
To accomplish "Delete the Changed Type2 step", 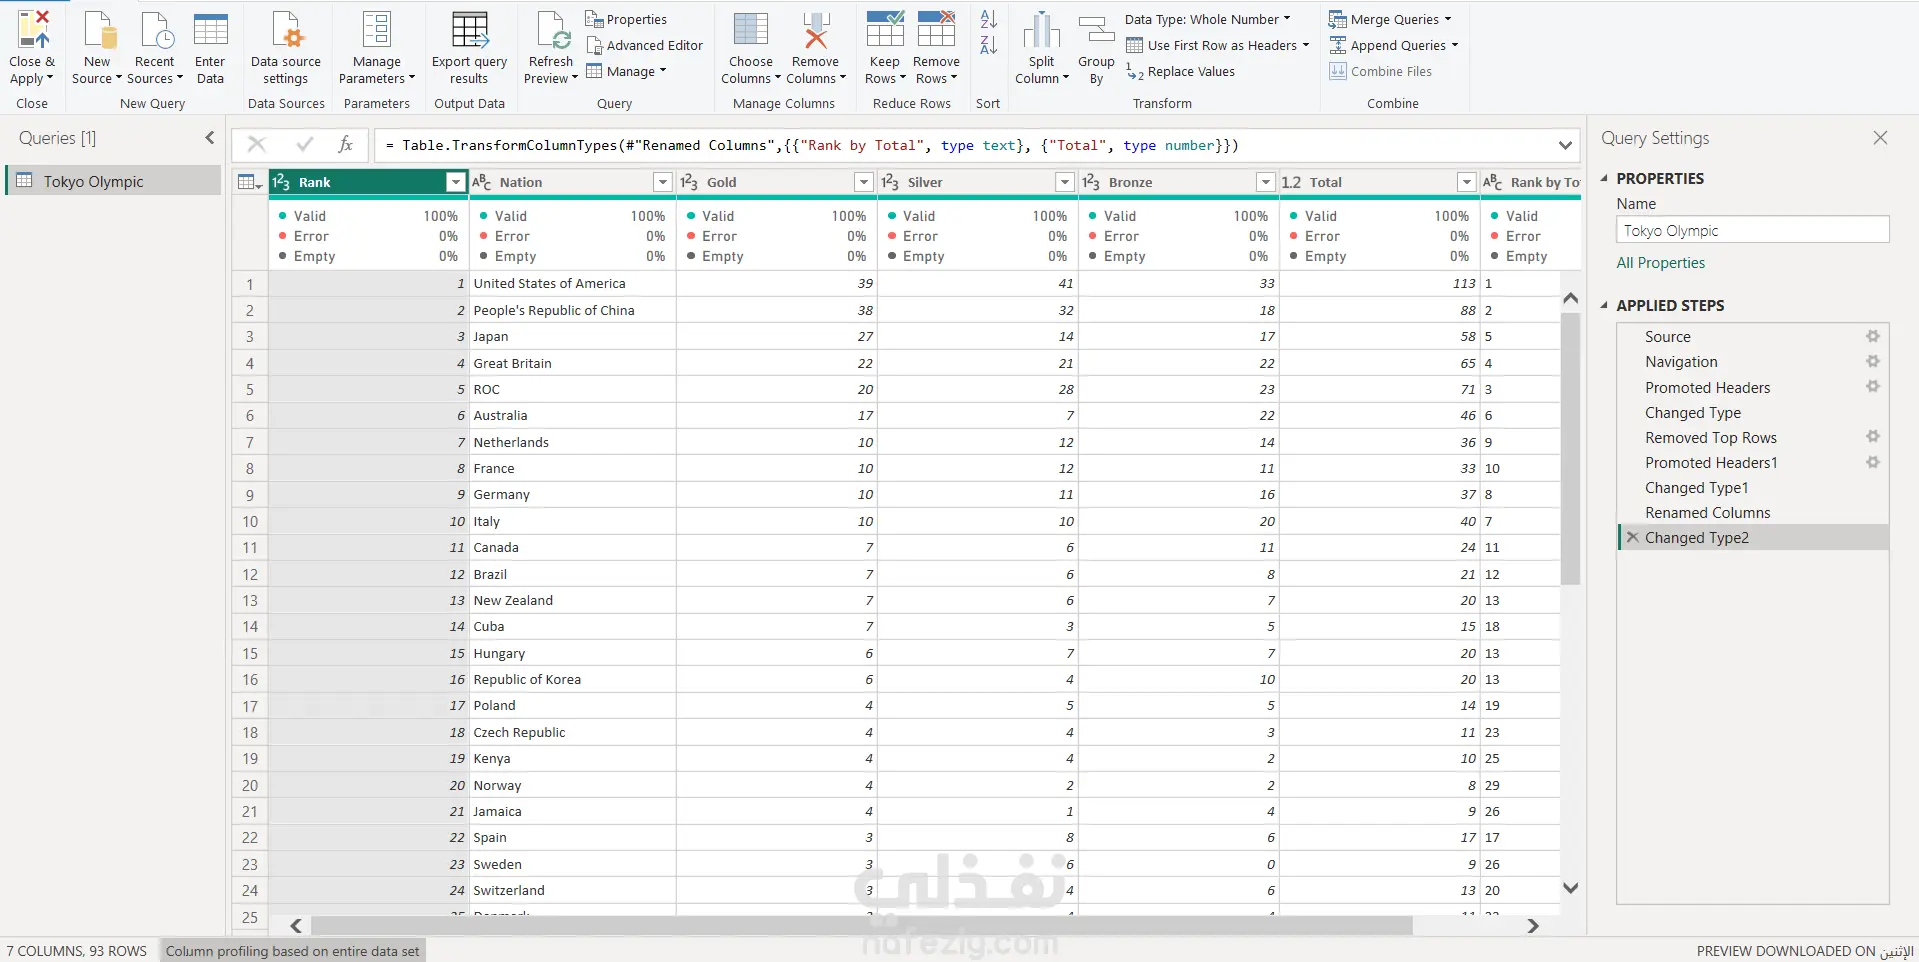I will tap(1632, 537).
